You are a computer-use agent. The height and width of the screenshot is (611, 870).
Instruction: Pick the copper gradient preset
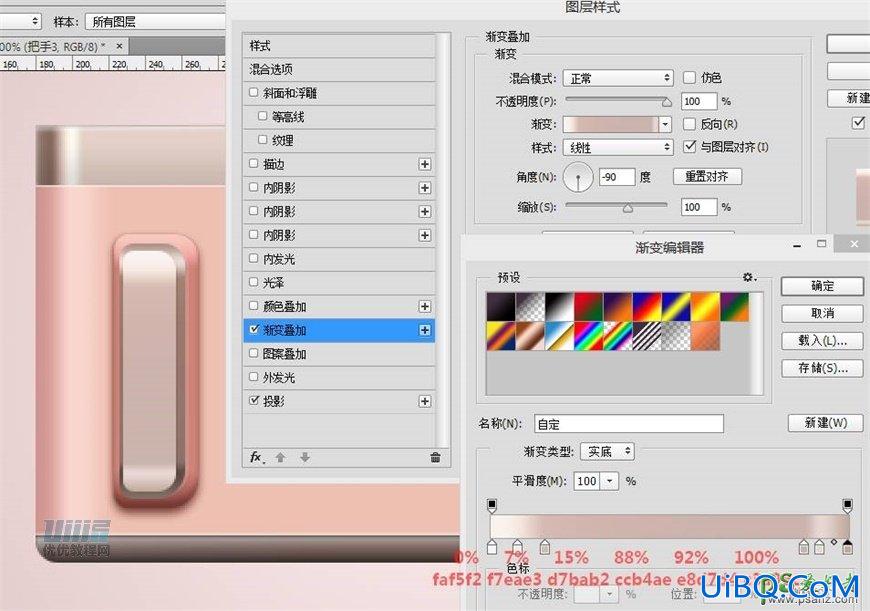click(530, 336)
